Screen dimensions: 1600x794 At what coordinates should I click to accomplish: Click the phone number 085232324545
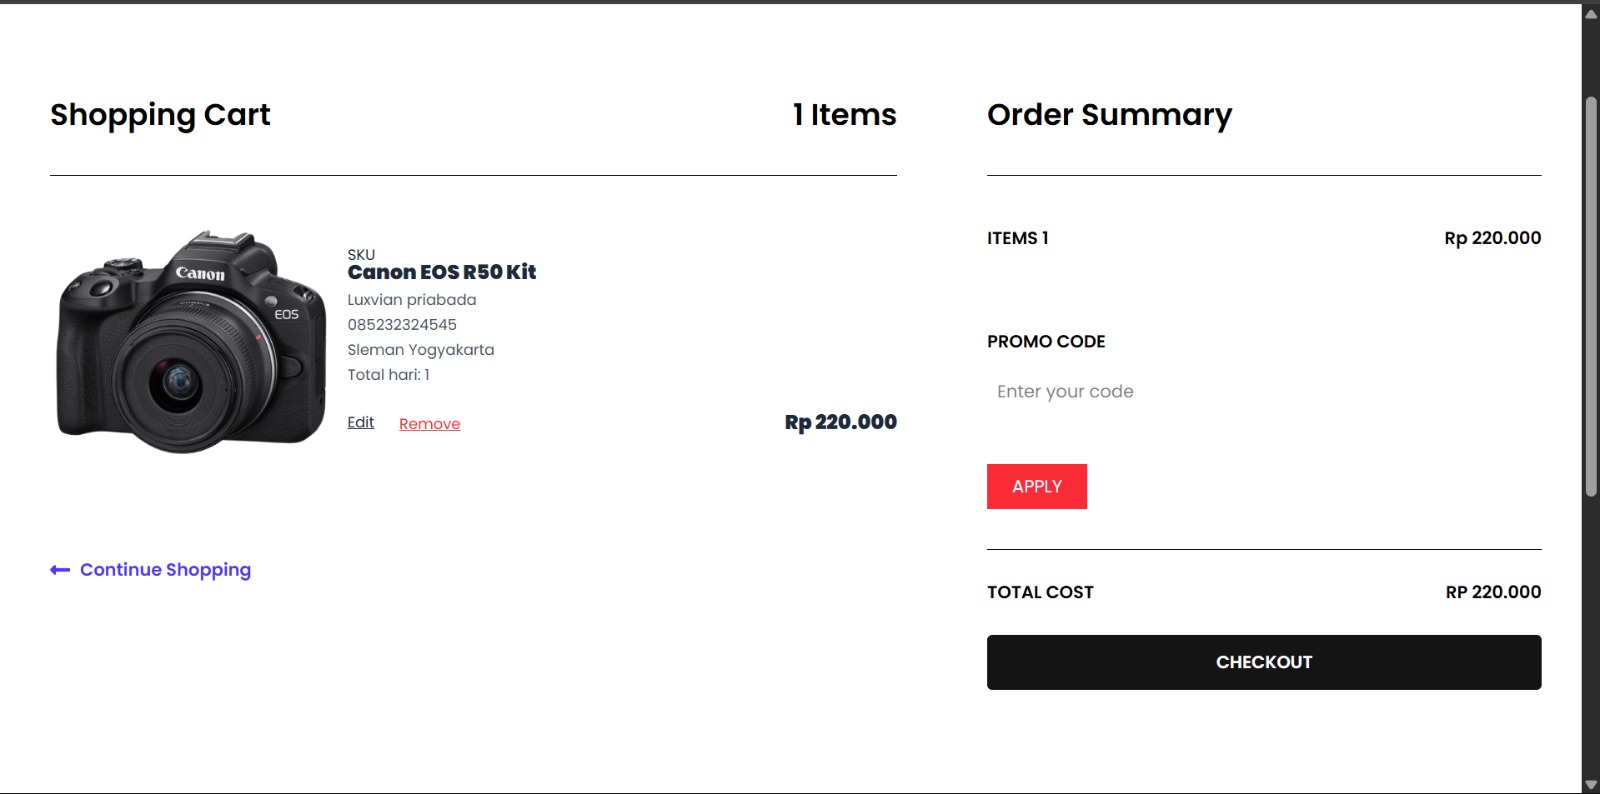[x=402, y=325]
